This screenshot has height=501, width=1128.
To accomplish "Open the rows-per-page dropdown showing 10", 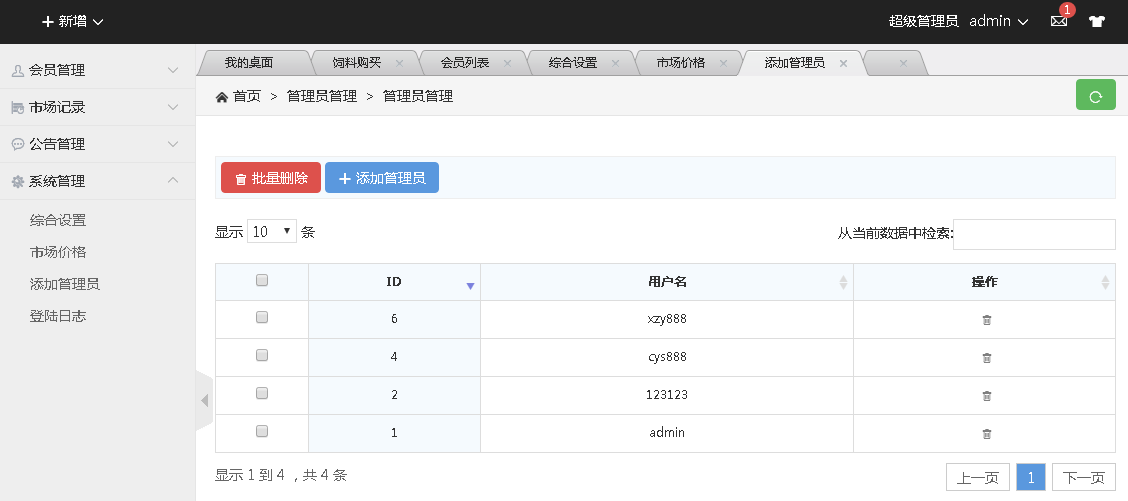I will [x=272, y=232].
